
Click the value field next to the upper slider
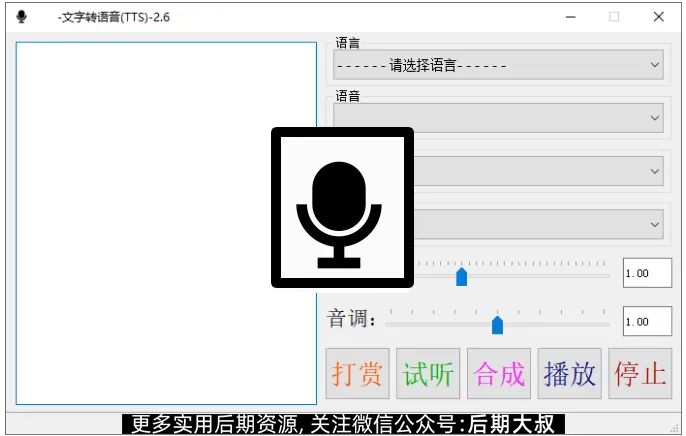(648, 273)
